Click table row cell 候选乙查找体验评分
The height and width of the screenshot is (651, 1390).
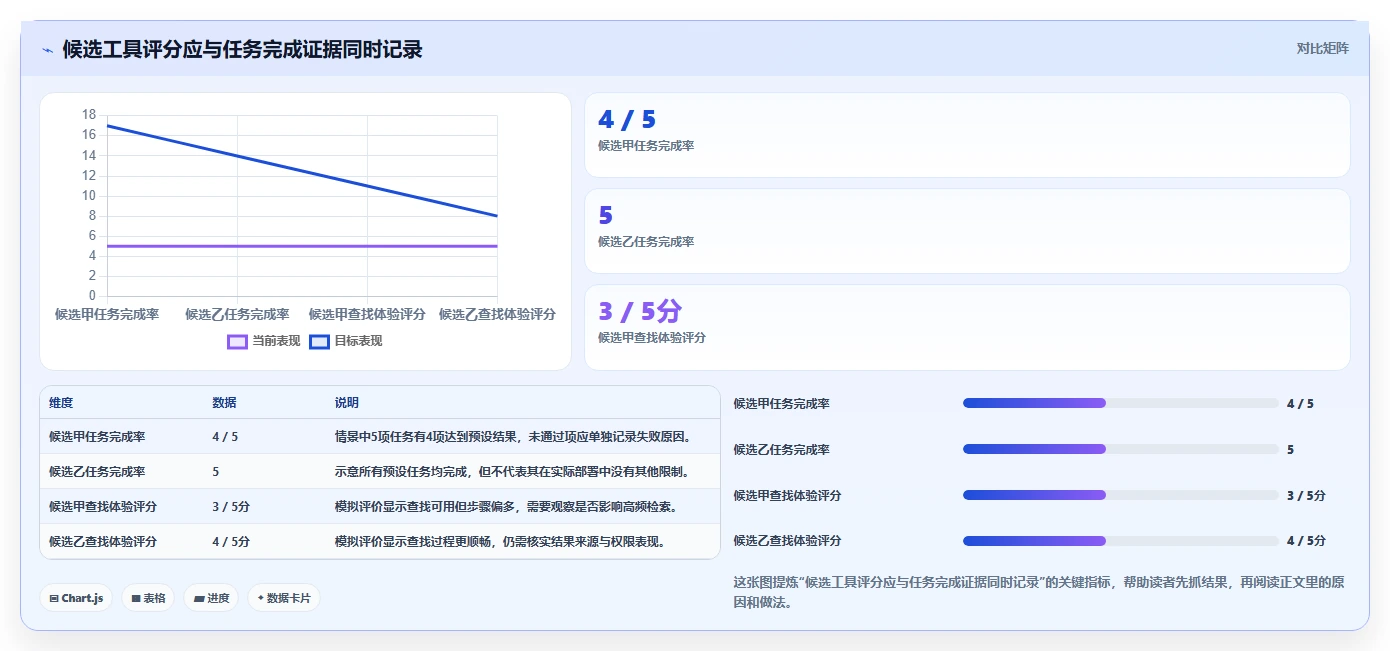click(x=103, y=542)
